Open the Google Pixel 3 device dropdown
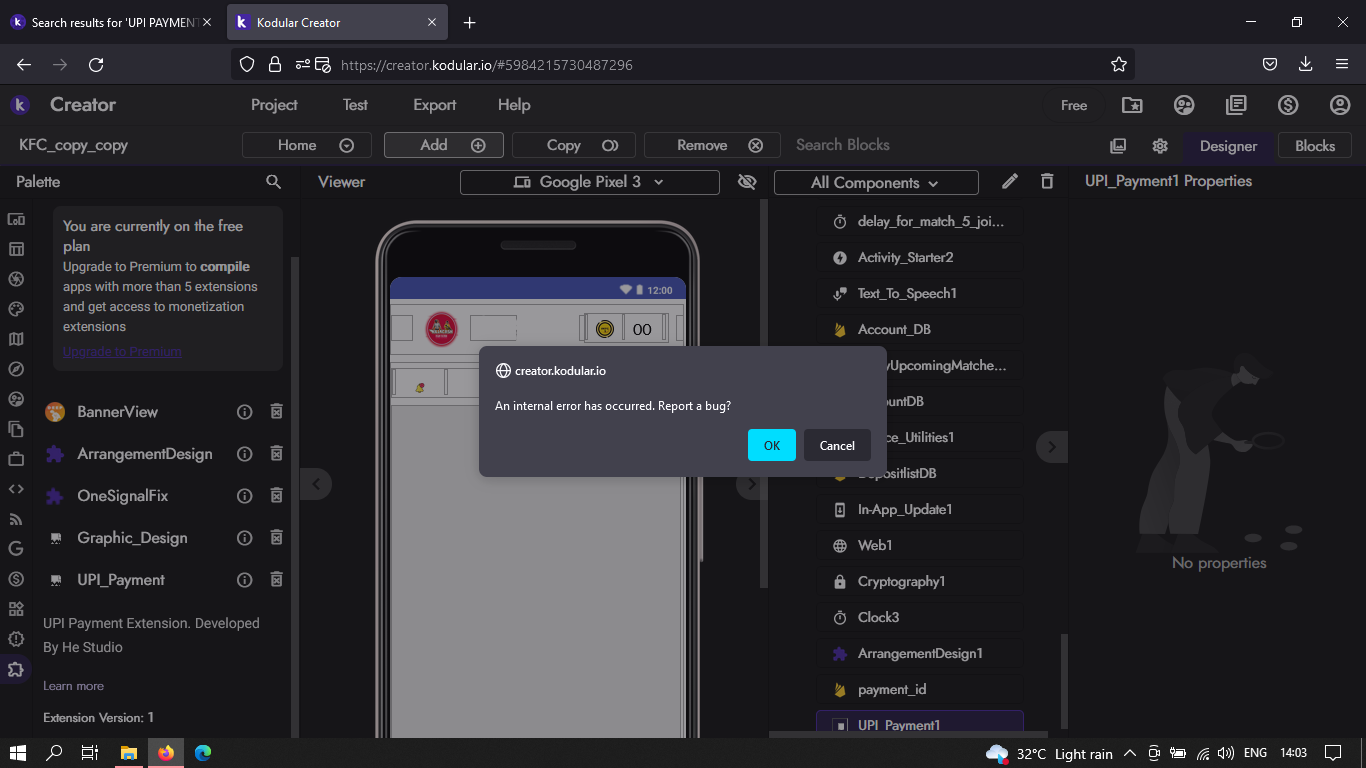The height and width of the screenshot is (768, 1366). point(589,182)
